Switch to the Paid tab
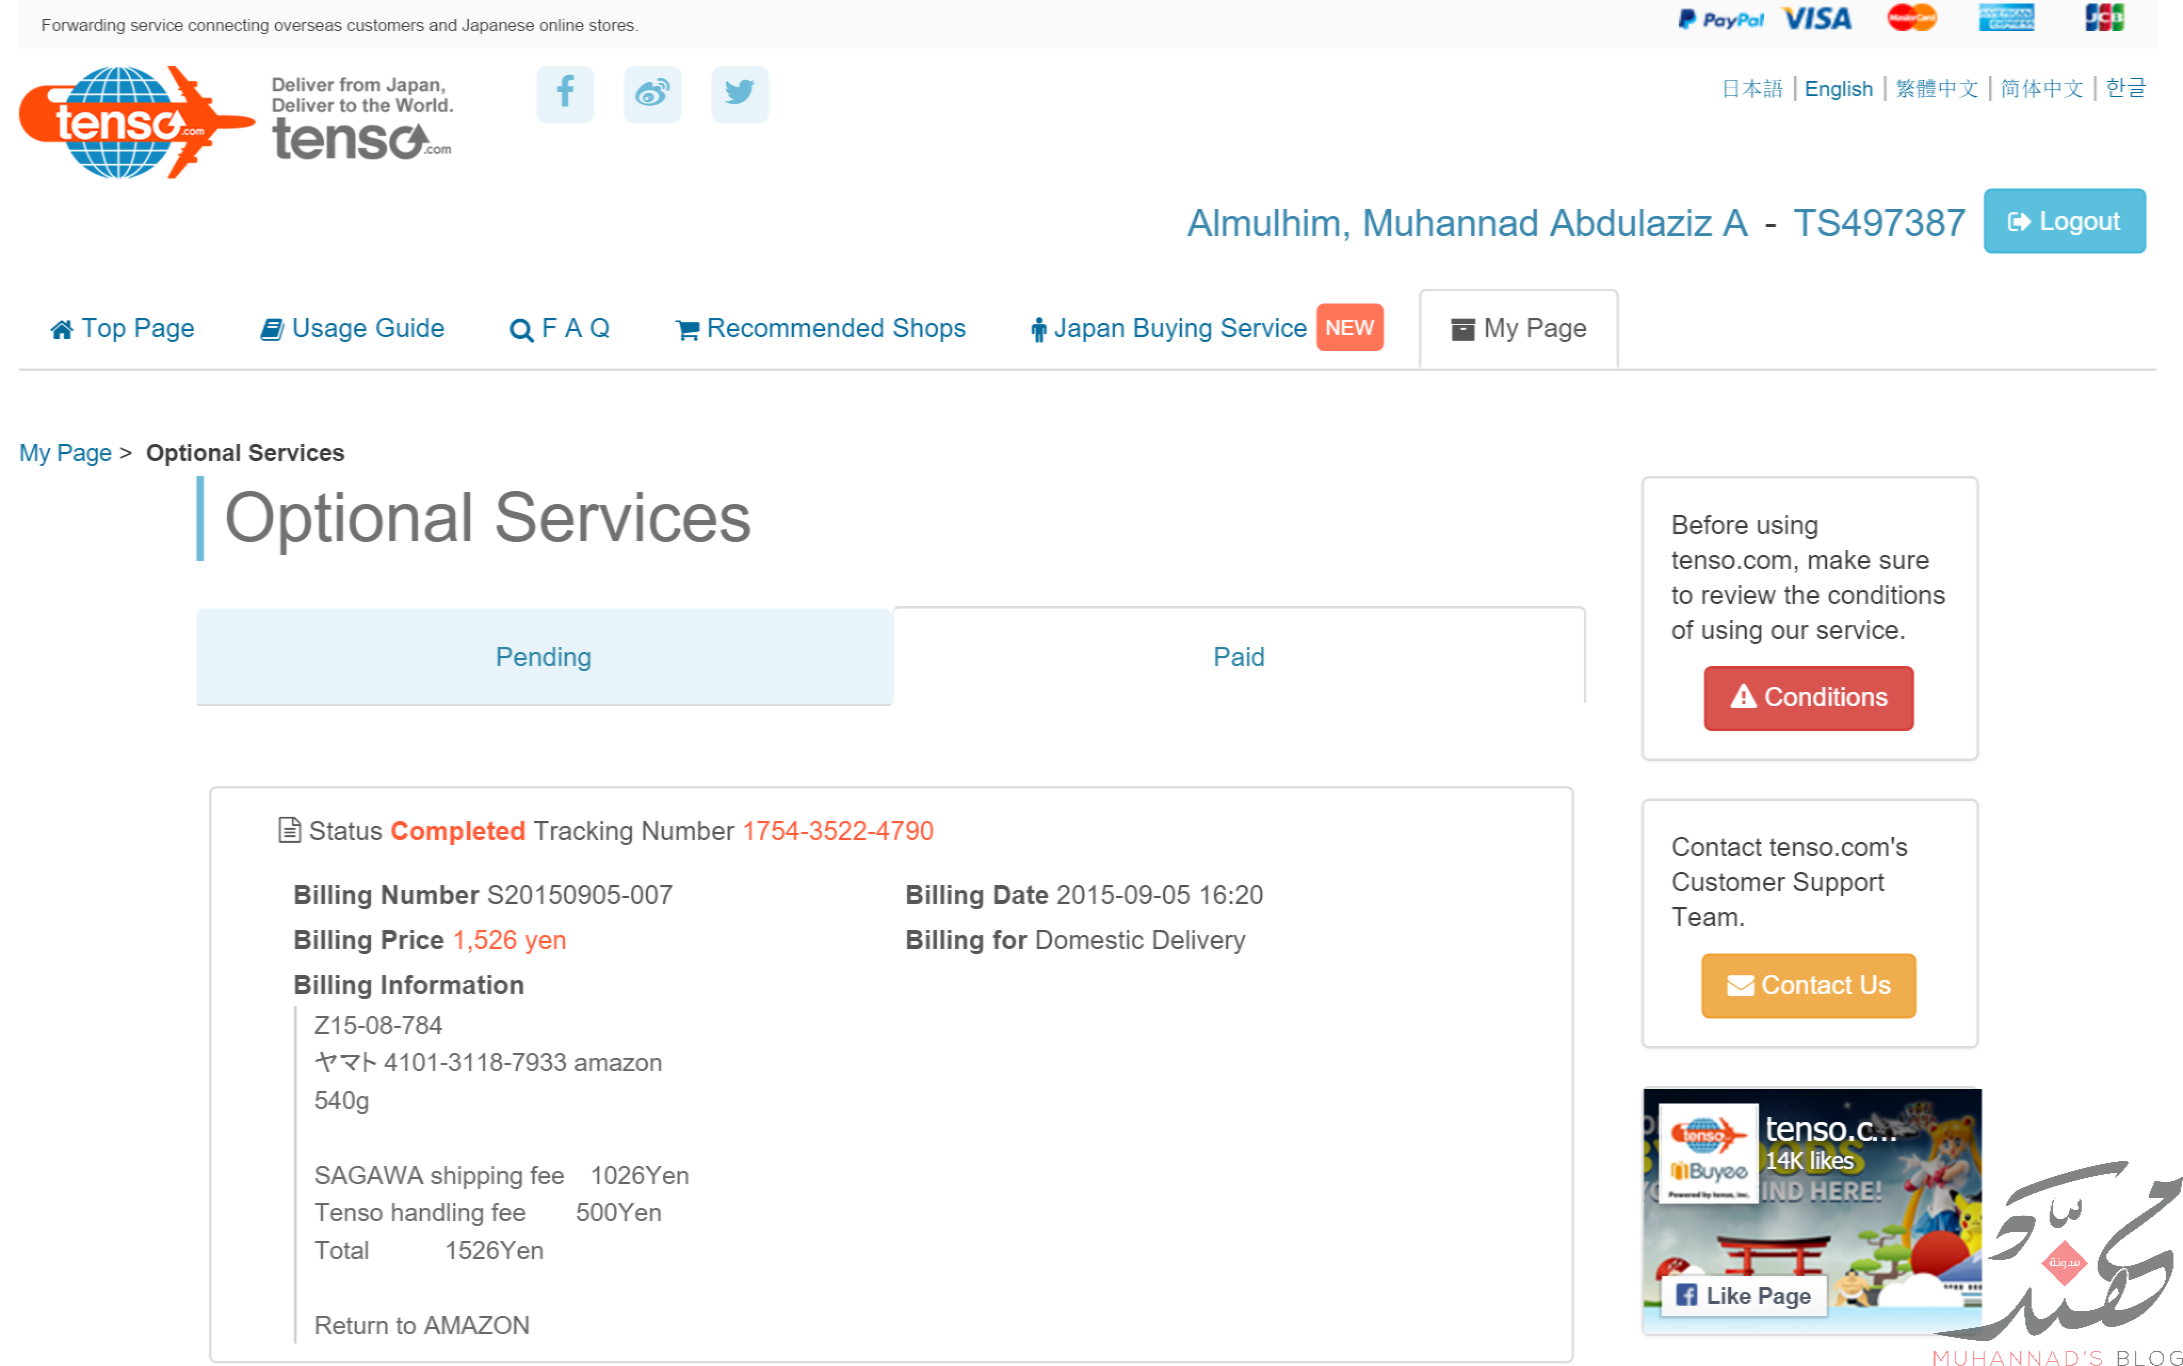 click(1238, 657)
